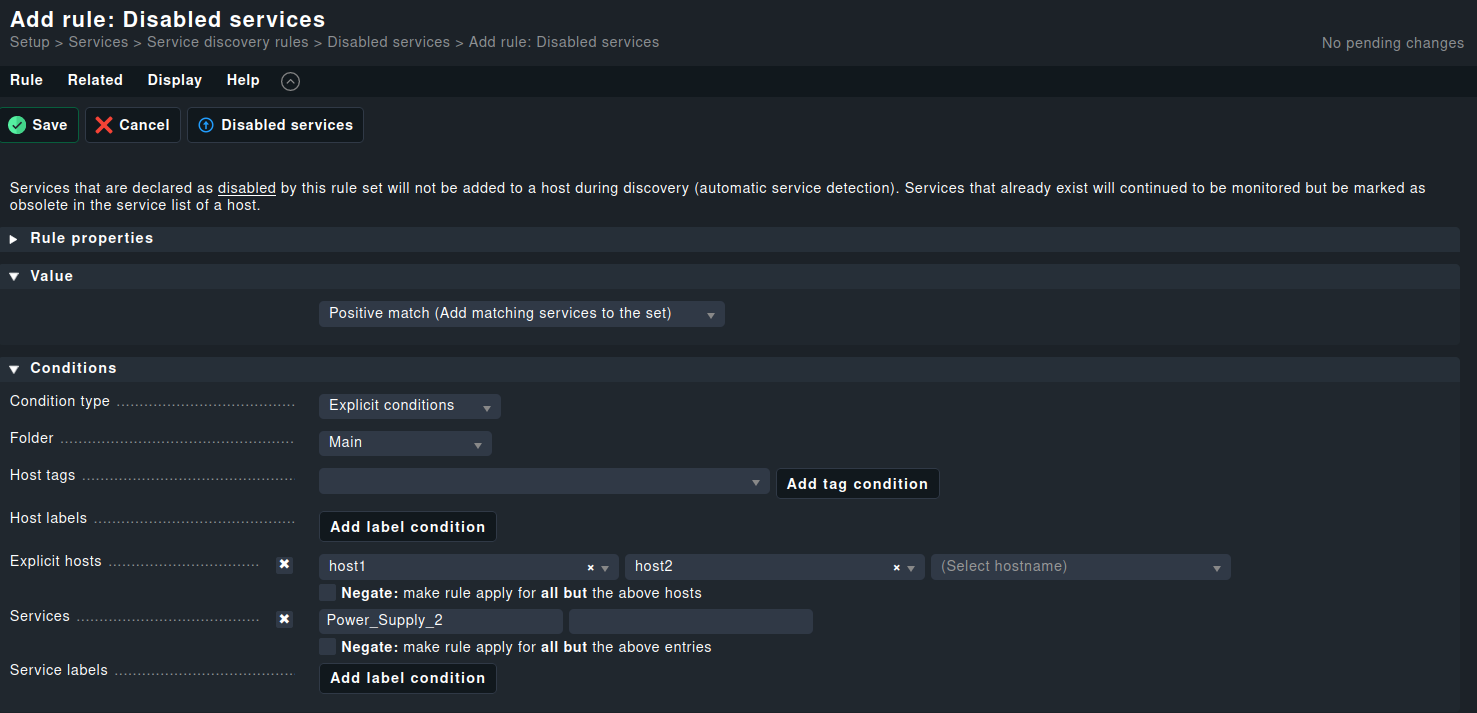Viewport: 1477px width, 713px height.
Task: Clear host1 using its small x
Action: [590, 568]
